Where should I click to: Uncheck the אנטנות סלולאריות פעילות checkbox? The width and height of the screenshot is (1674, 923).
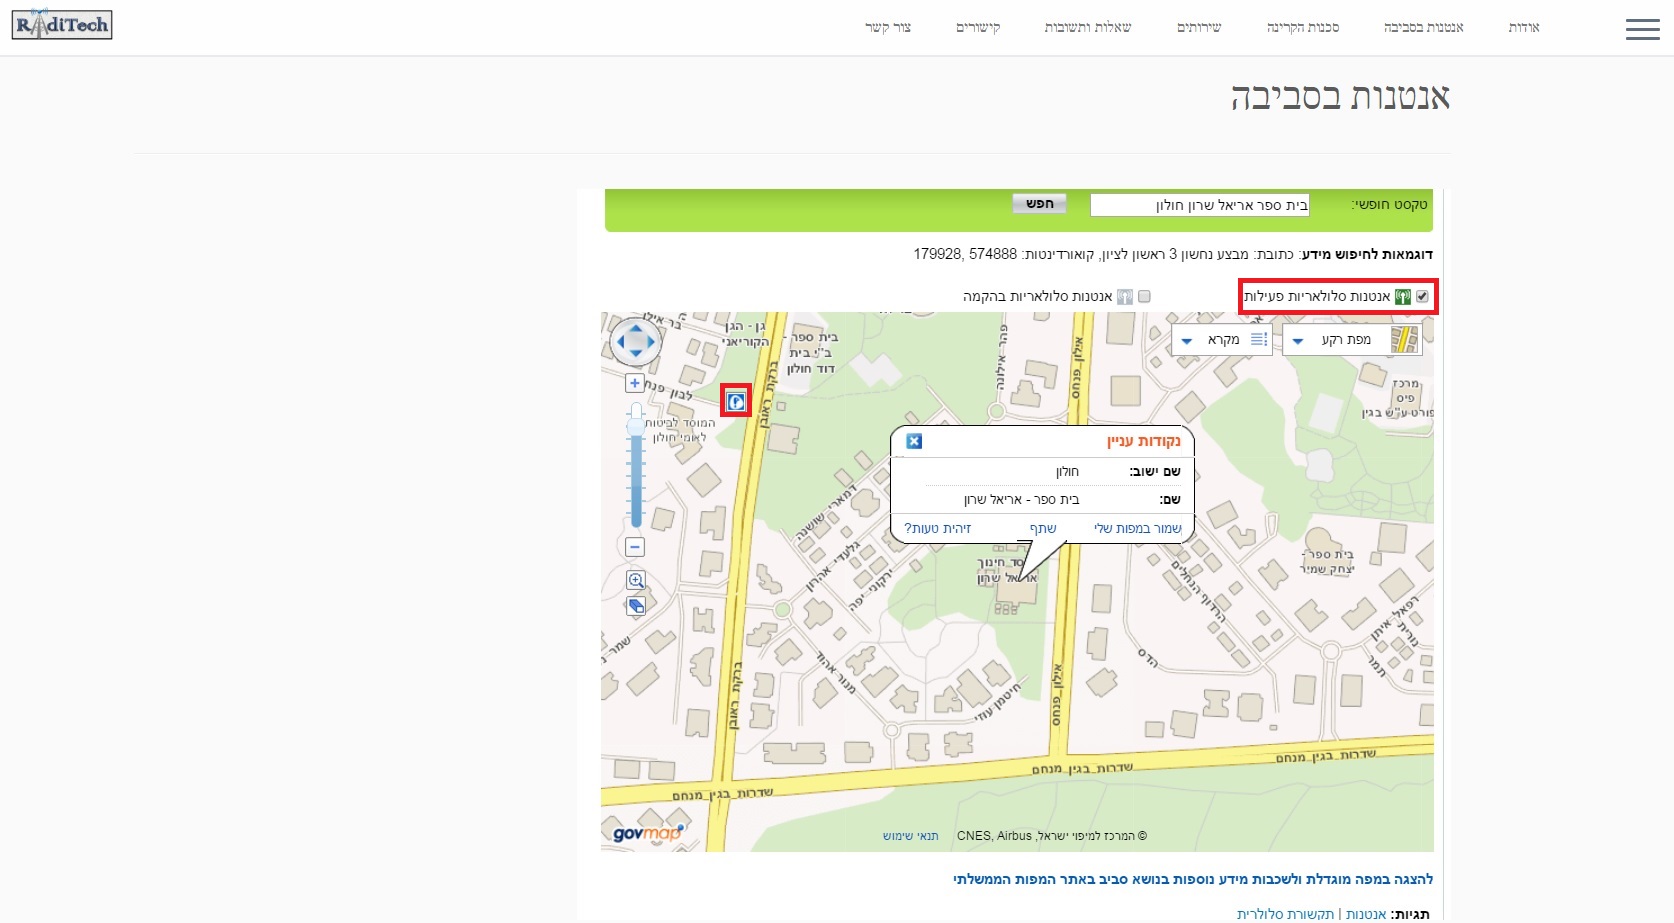coord(1422,296)
